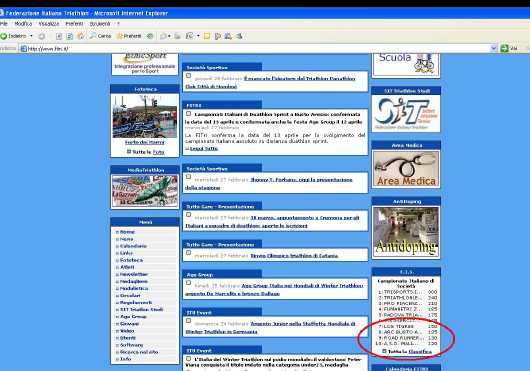The width and height of the screenshot is (530, 371).
Task: Open the Leggi Tutto link
Action: [204, 148]
